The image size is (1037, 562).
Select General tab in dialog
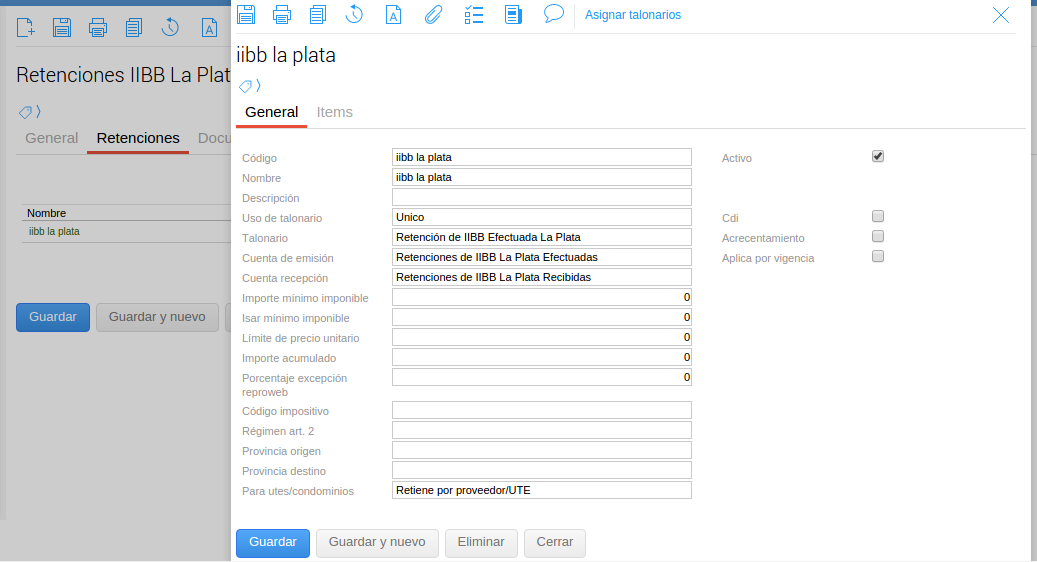pos(272,112)
